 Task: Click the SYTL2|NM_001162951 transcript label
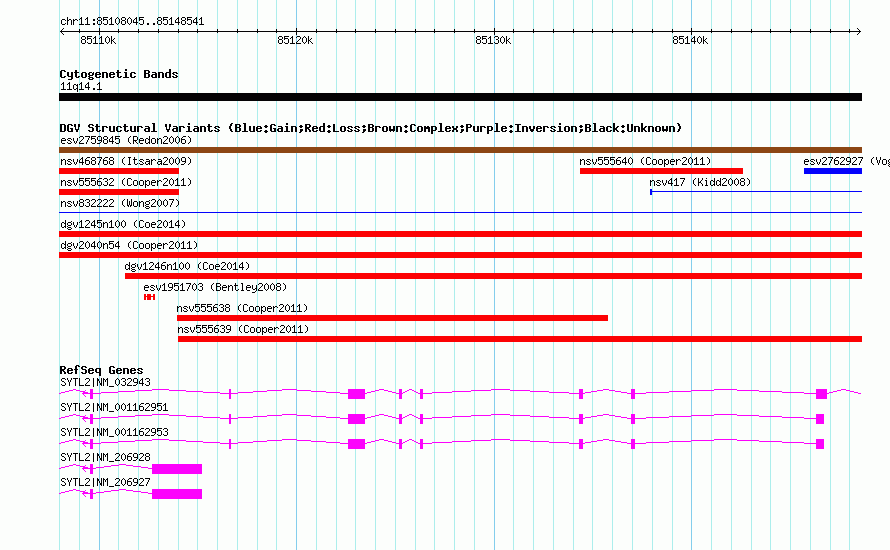point(114,408)
